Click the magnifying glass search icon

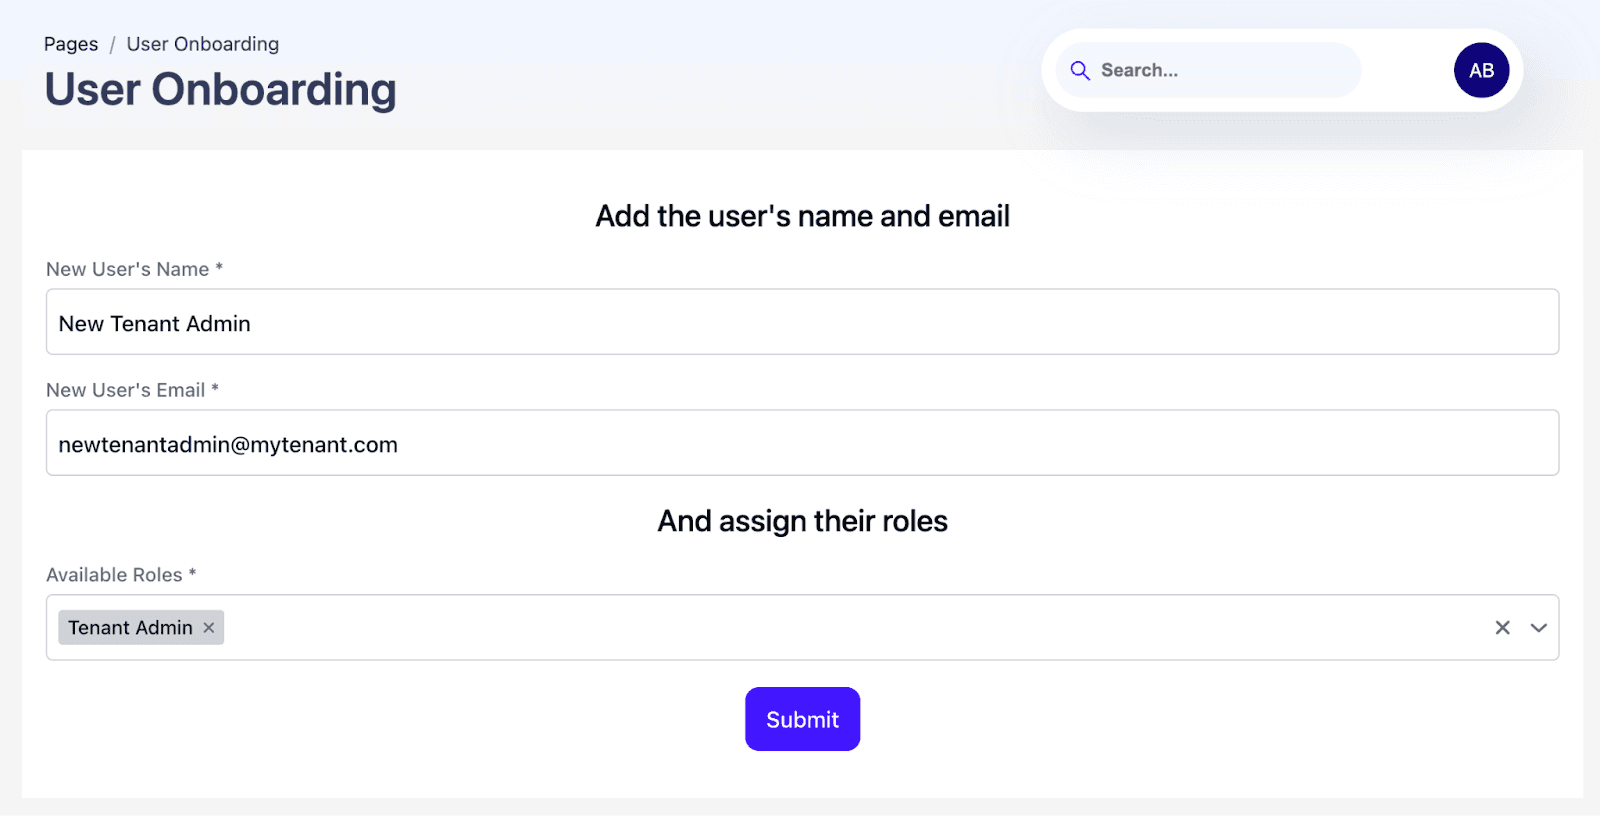pos(1080,70)
